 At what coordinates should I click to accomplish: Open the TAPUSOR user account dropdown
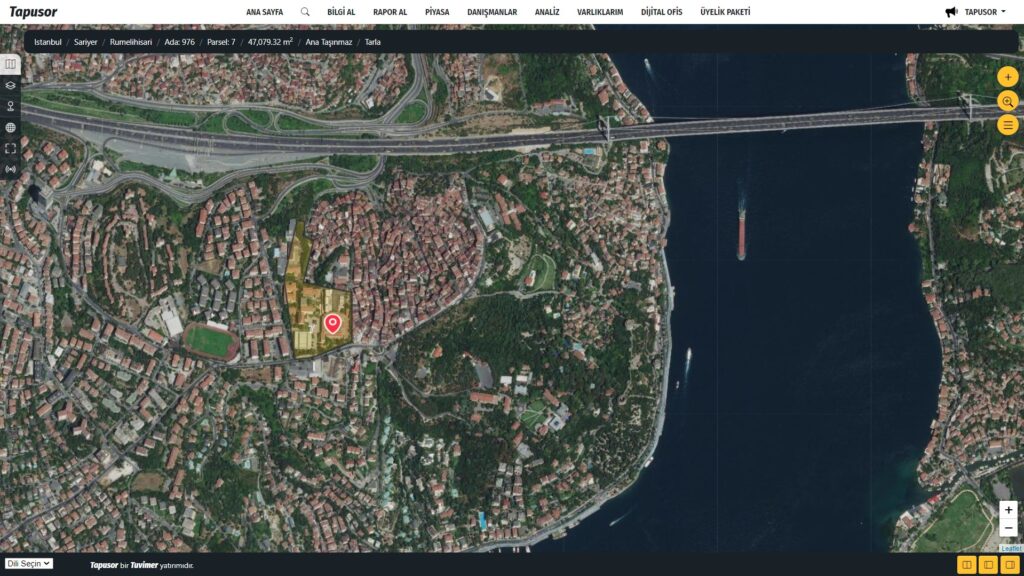[x=977, y=12]
